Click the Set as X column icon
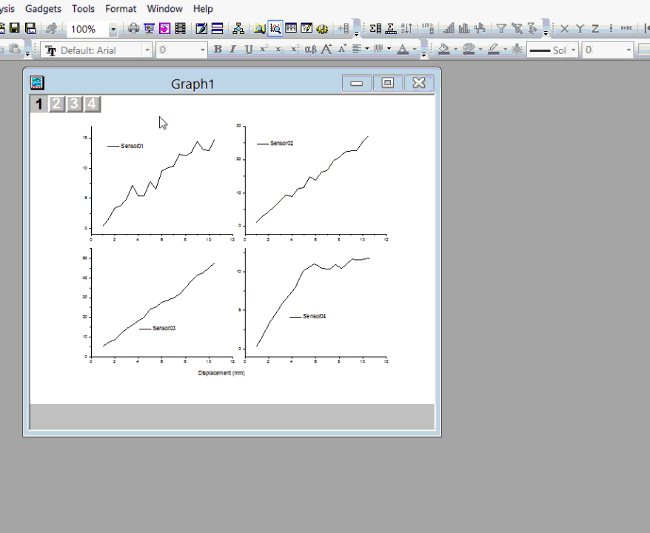Viewport: 650px width, 533px height. point(564,29)
